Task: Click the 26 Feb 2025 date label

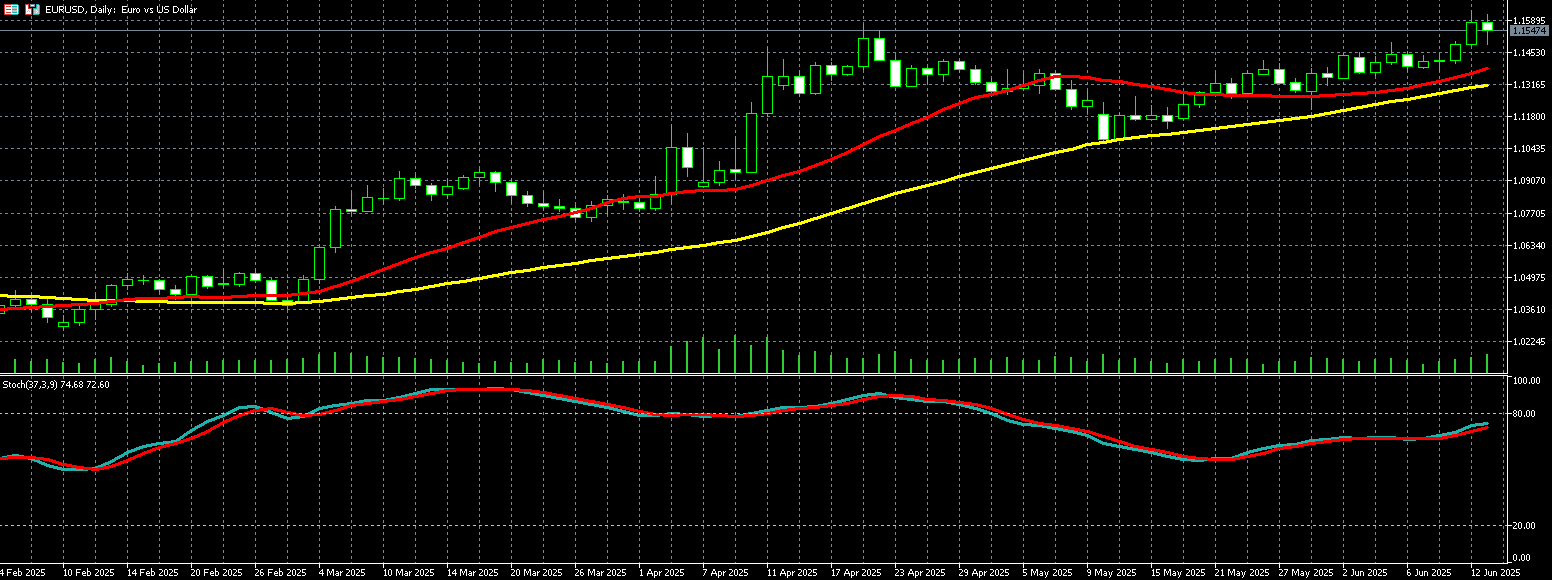Action: [x=280, y=573]
